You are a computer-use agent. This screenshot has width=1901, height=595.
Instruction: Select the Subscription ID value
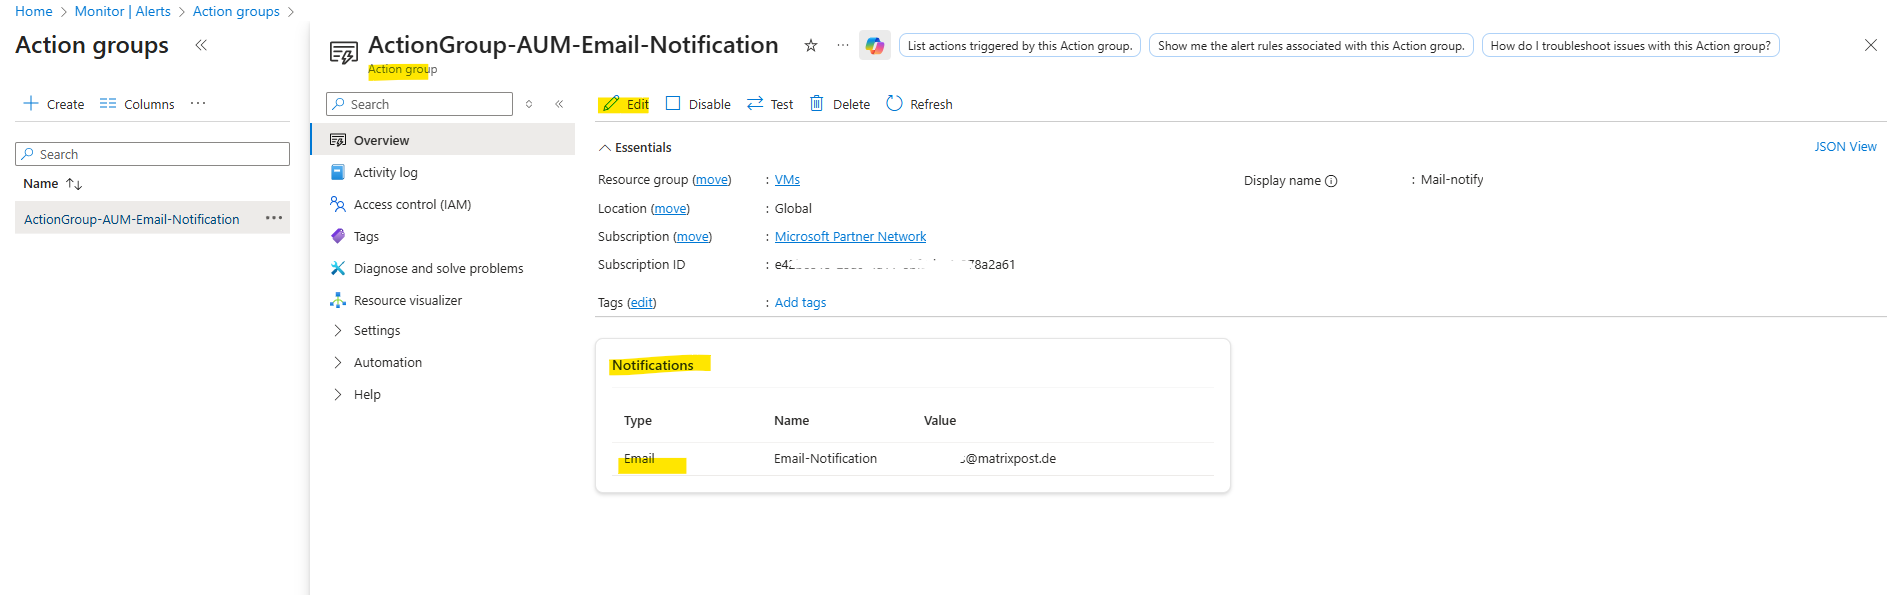pyautogui.click(x=895, y=265)
